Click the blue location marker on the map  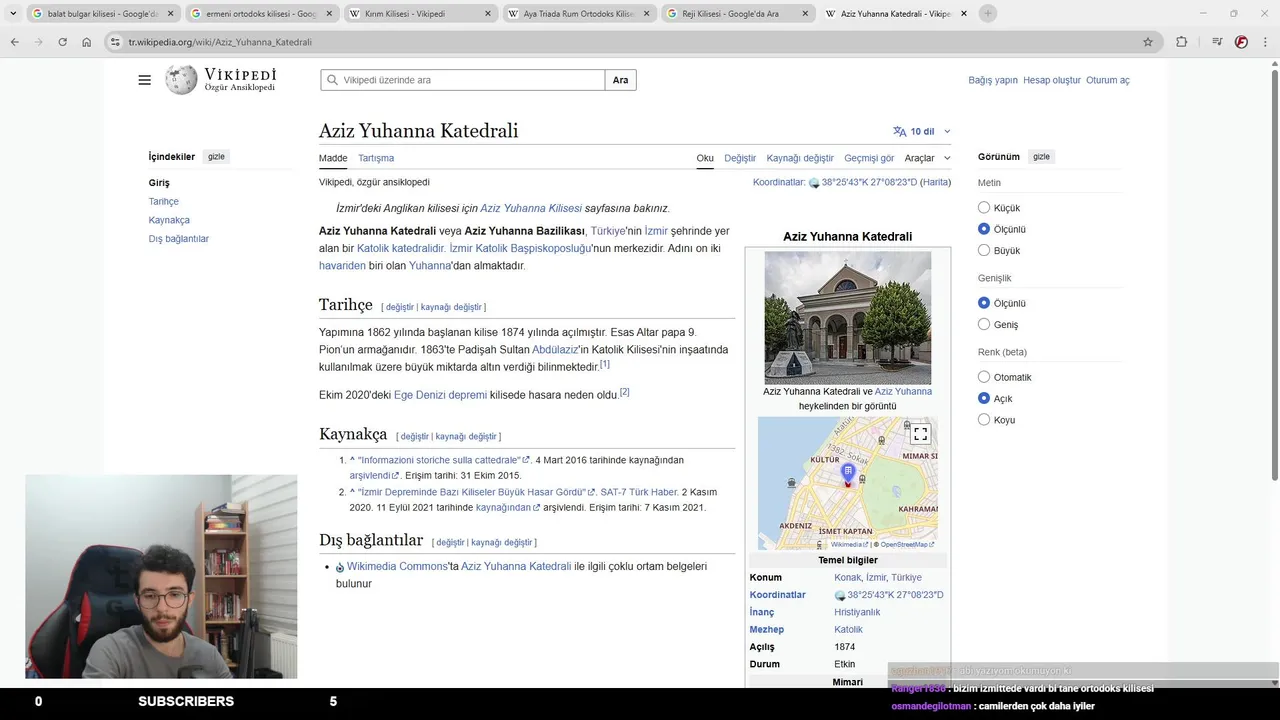(x=848, y=474)
